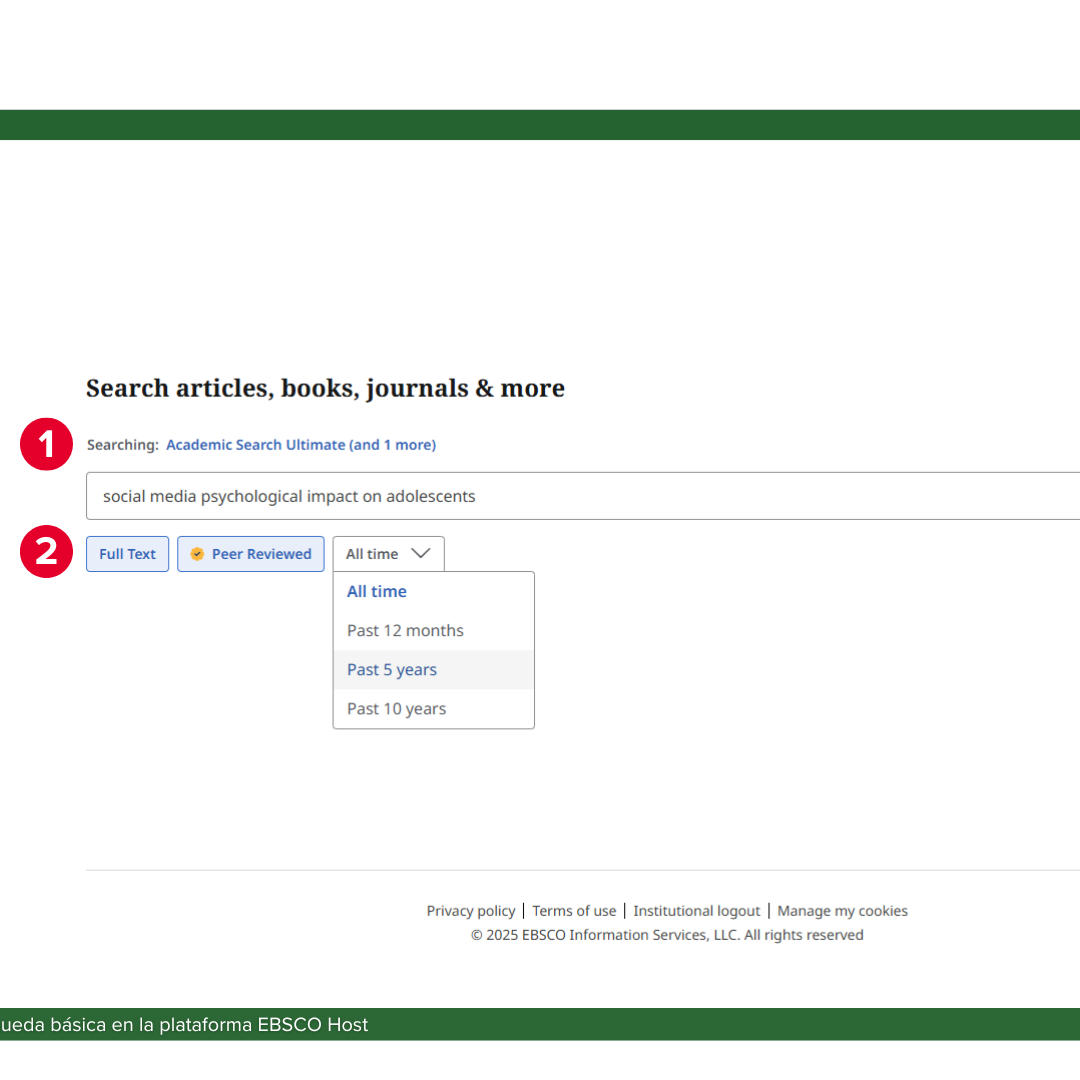This screenshot has width=1080, height=1080.
Task: Open the Privacy policy page
Action: tap(471, 910)
